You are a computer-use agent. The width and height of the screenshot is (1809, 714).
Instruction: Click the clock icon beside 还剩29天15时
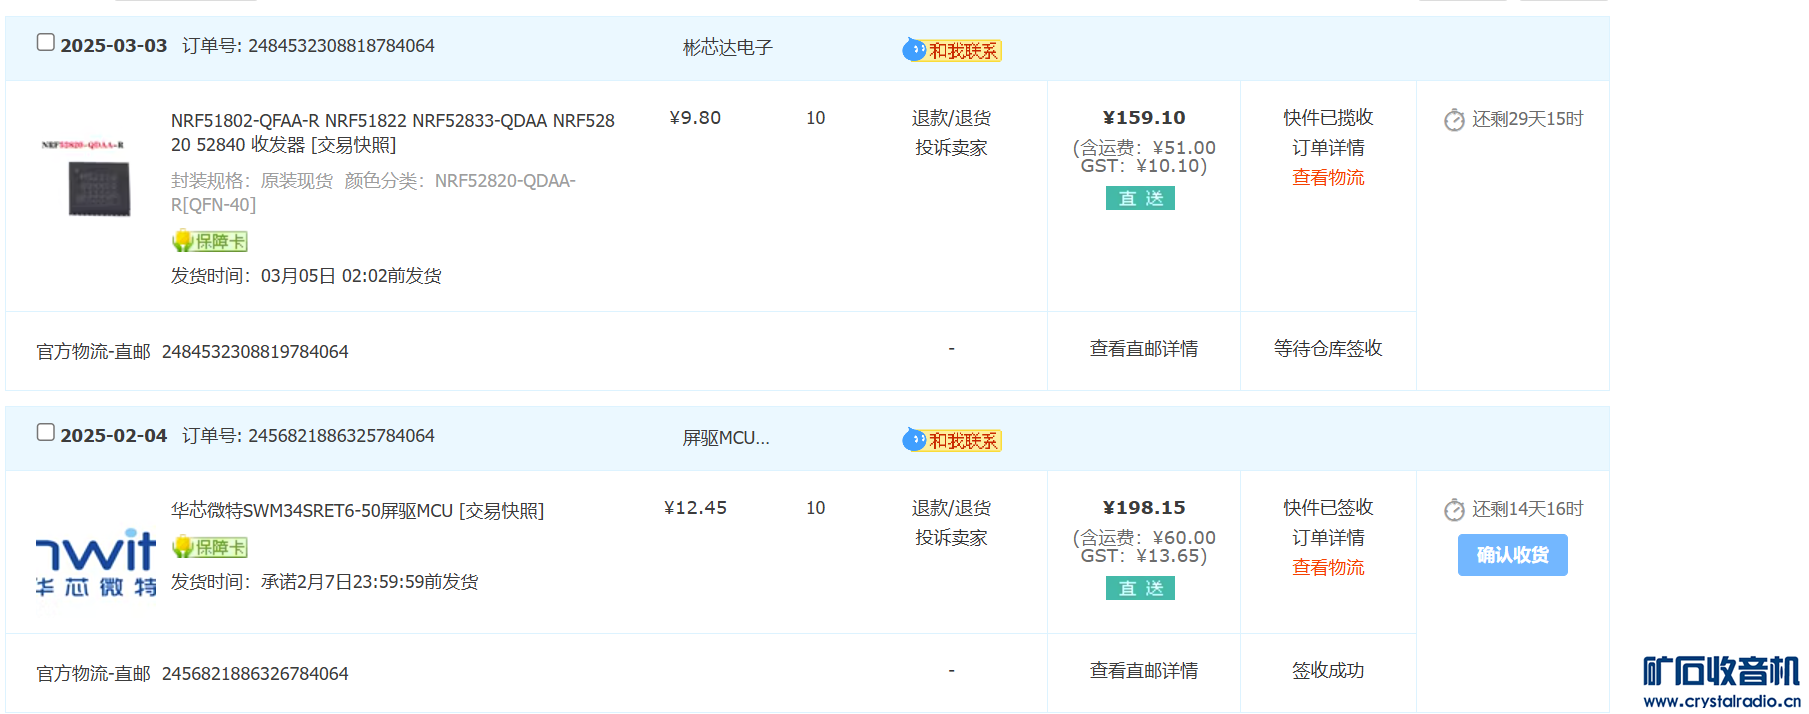tap(1454, 120)
